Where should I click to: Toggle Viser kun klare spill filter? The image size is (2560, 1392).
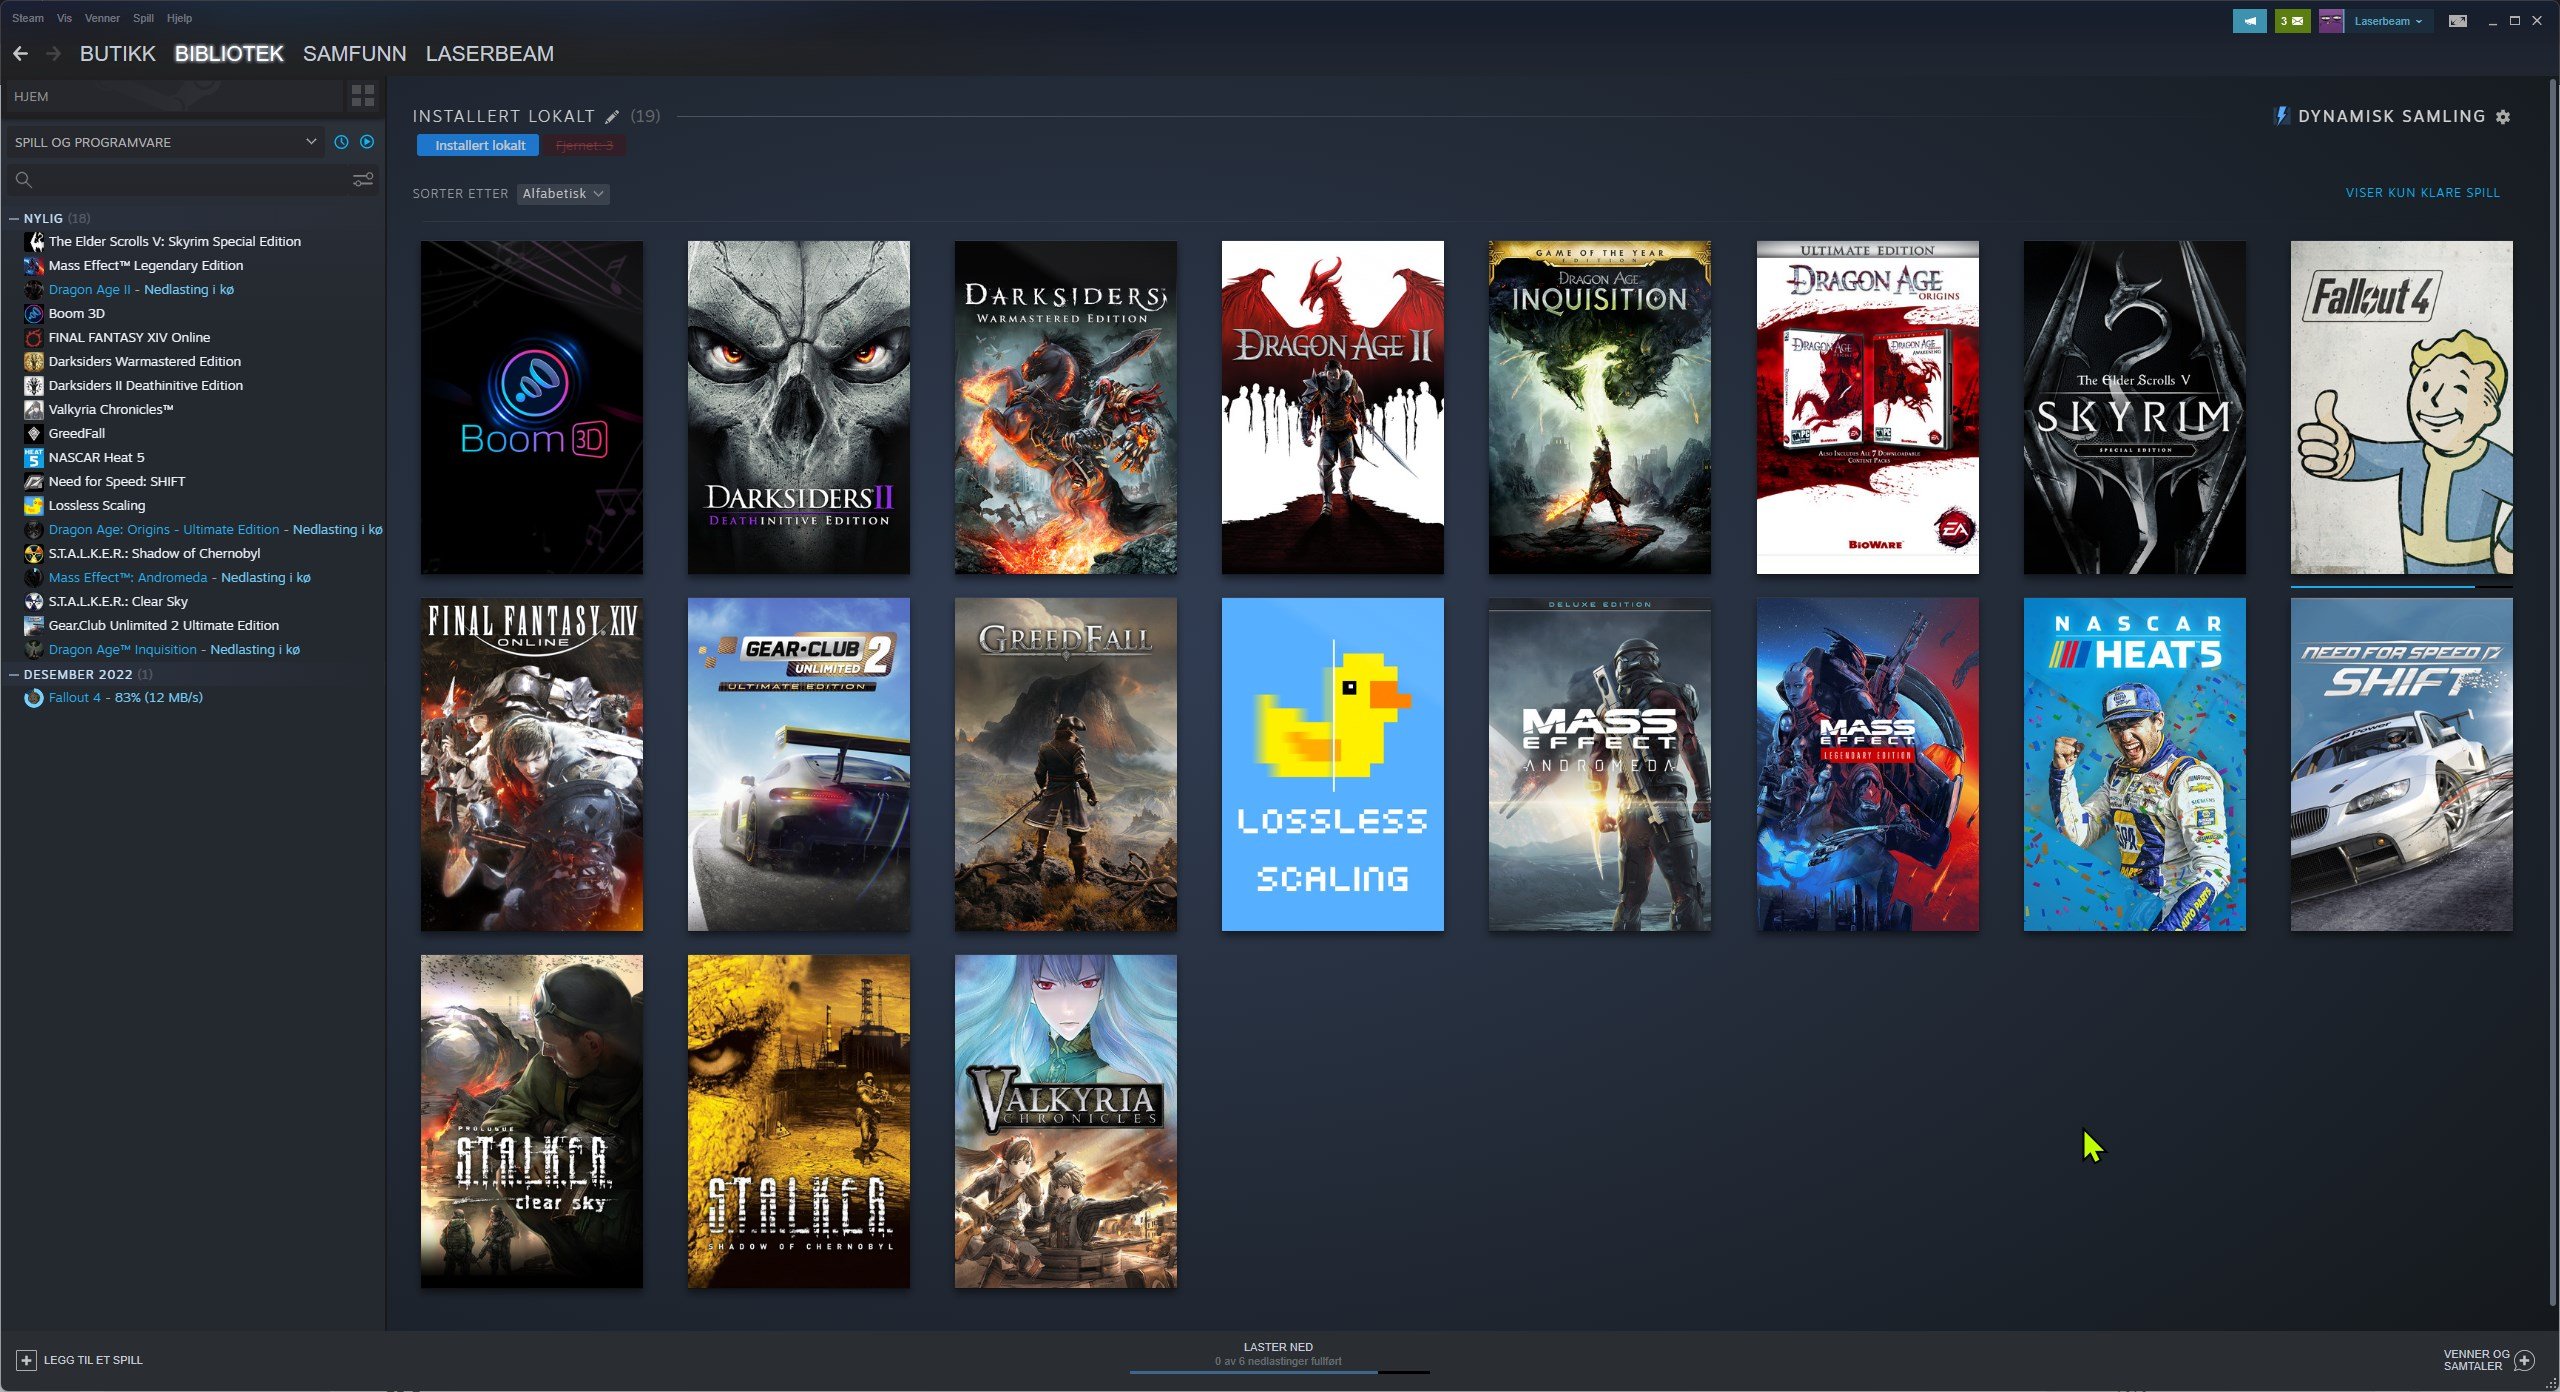coord(2422,193)
